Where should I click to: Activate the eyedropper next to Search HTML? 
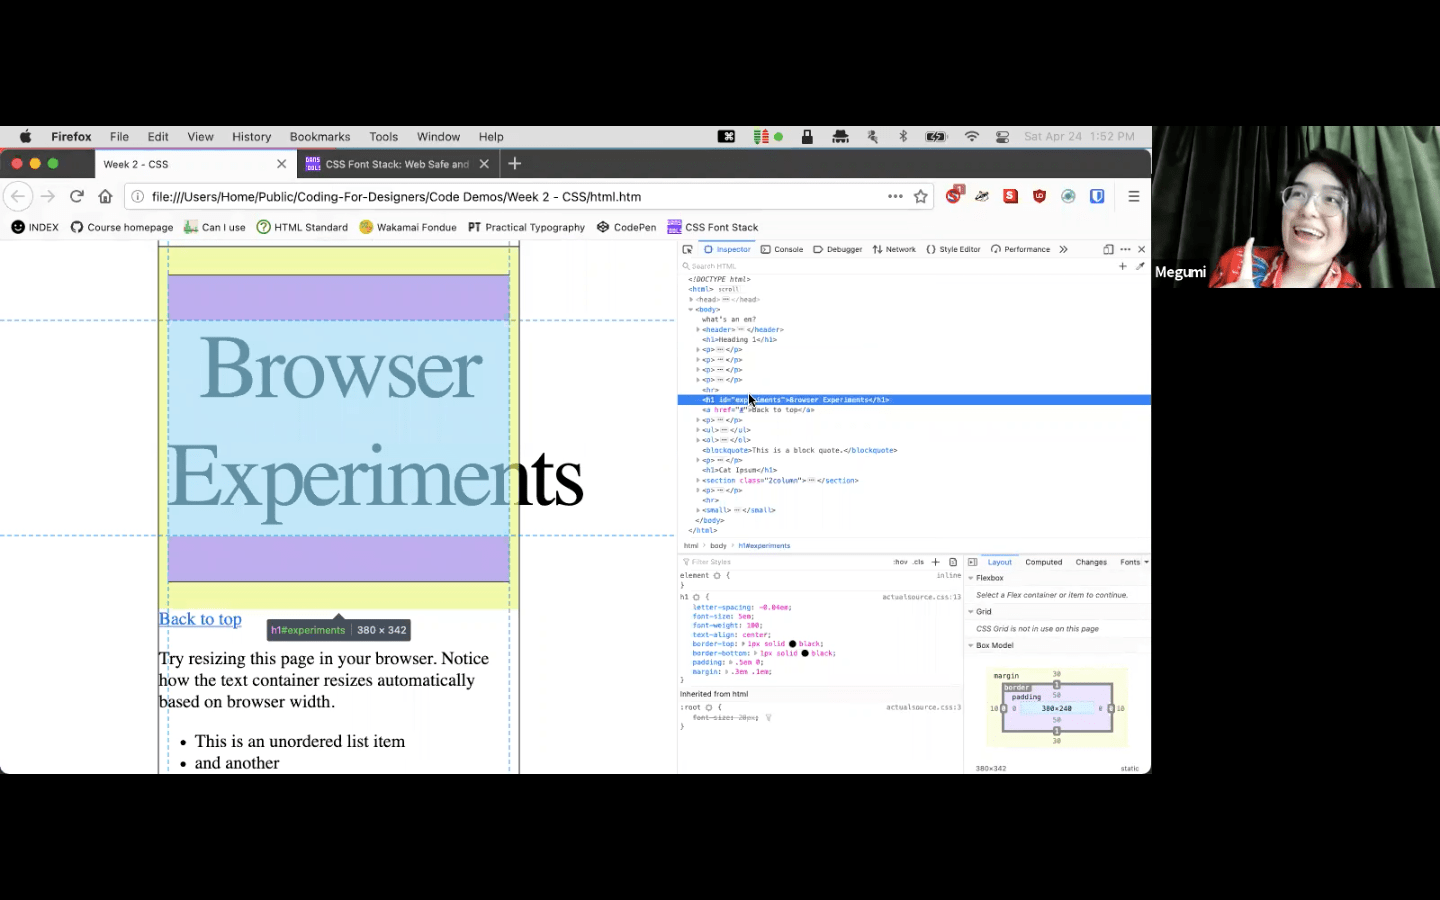pos(1142,266)
